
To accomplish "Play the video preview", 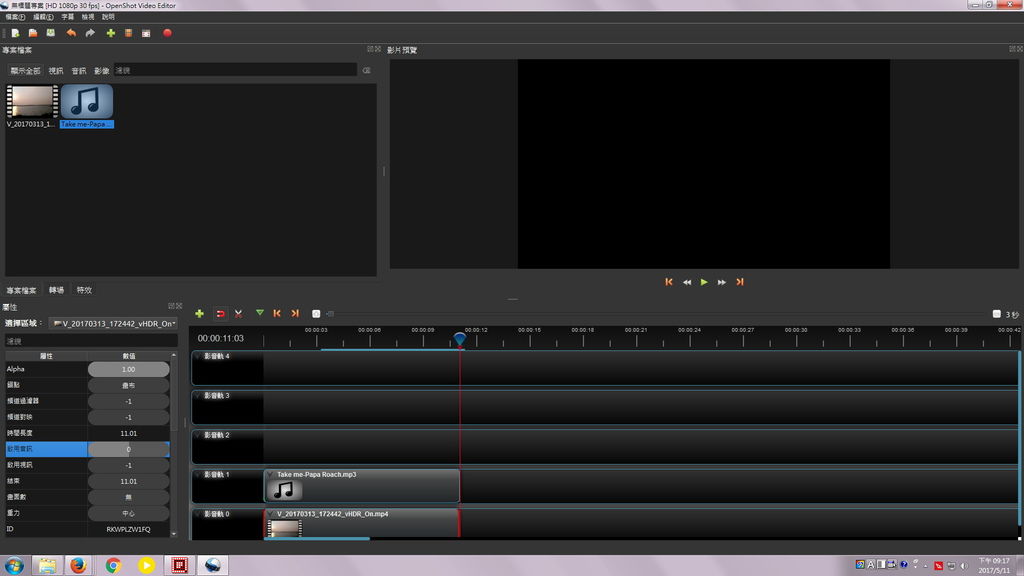I will 704,282.
